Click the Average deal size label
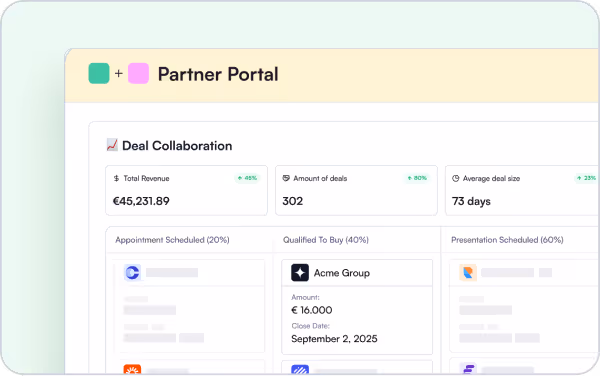This screenshot has width=600, height=376. click(491, 179)
